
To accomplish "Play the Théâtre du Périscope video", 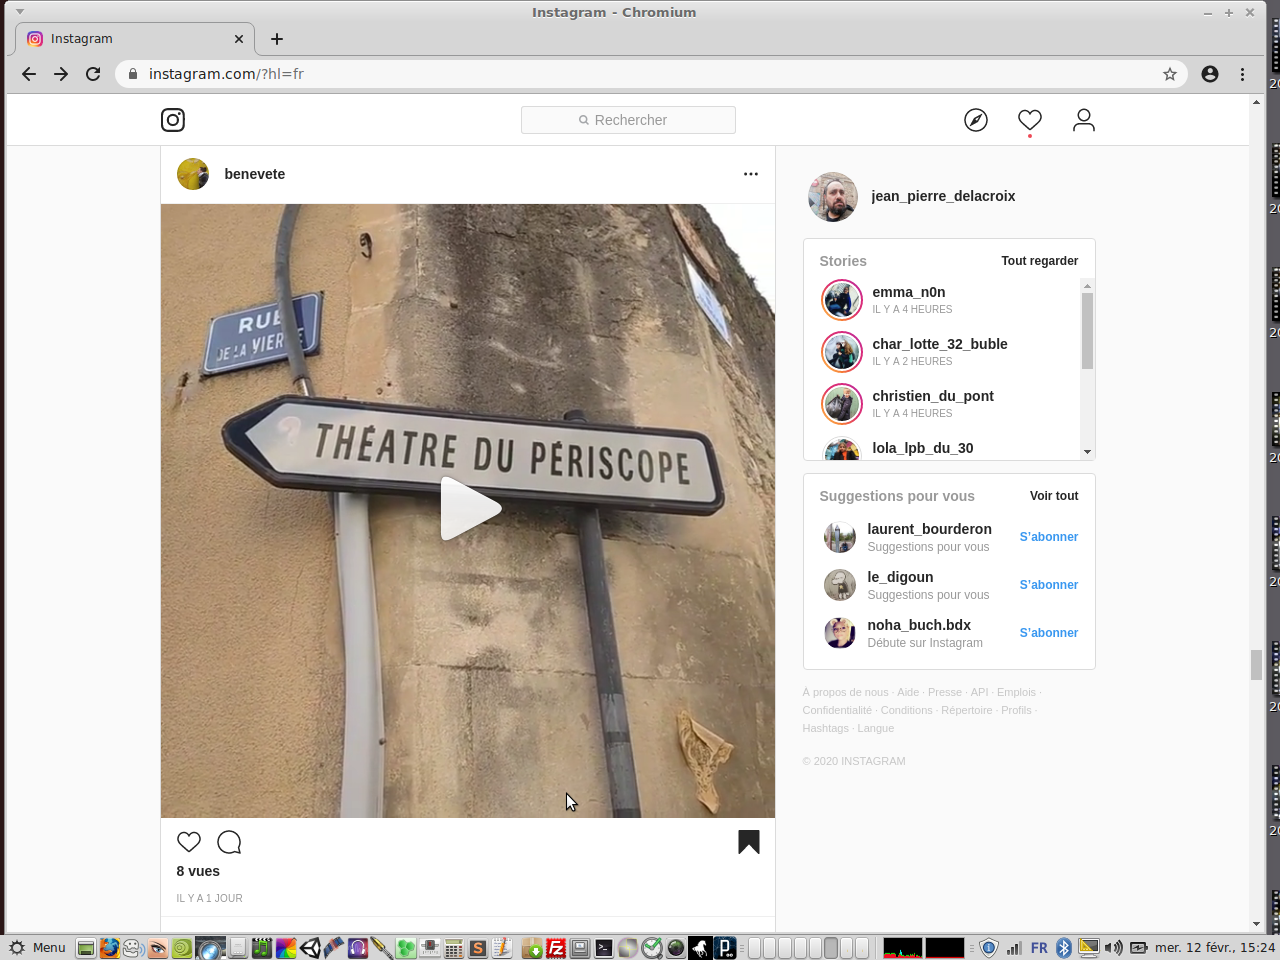I will pyautogui.click(x=468, y=509).
